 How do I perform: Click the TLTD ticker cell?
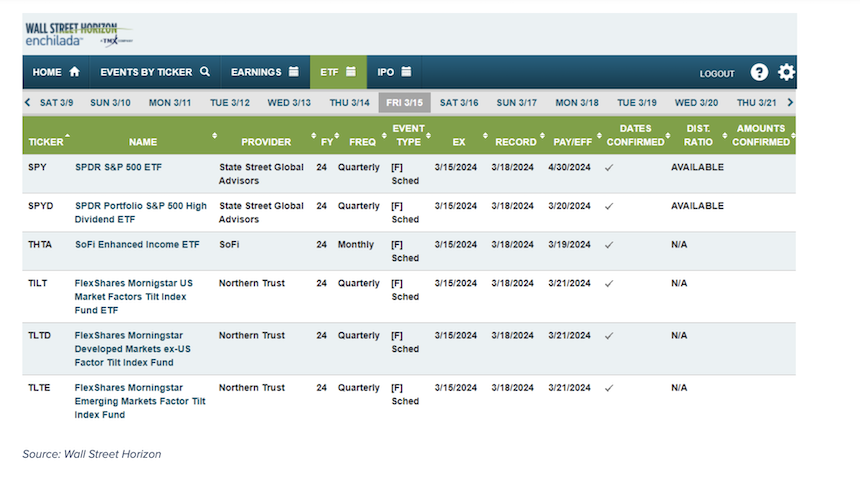[x=39, y=336]
